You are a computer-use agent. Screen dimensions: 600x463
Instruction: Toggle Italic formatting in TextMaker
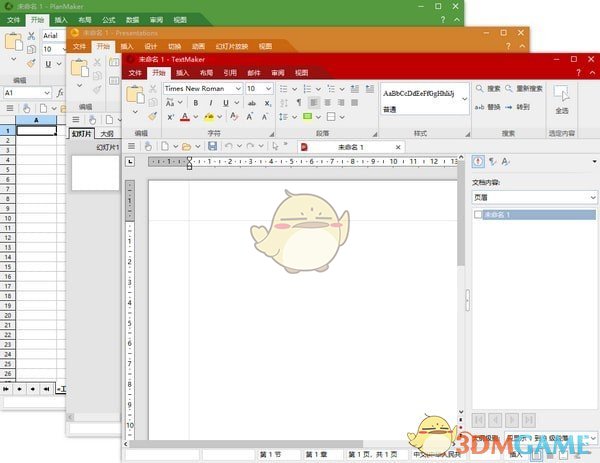[210, 103]
